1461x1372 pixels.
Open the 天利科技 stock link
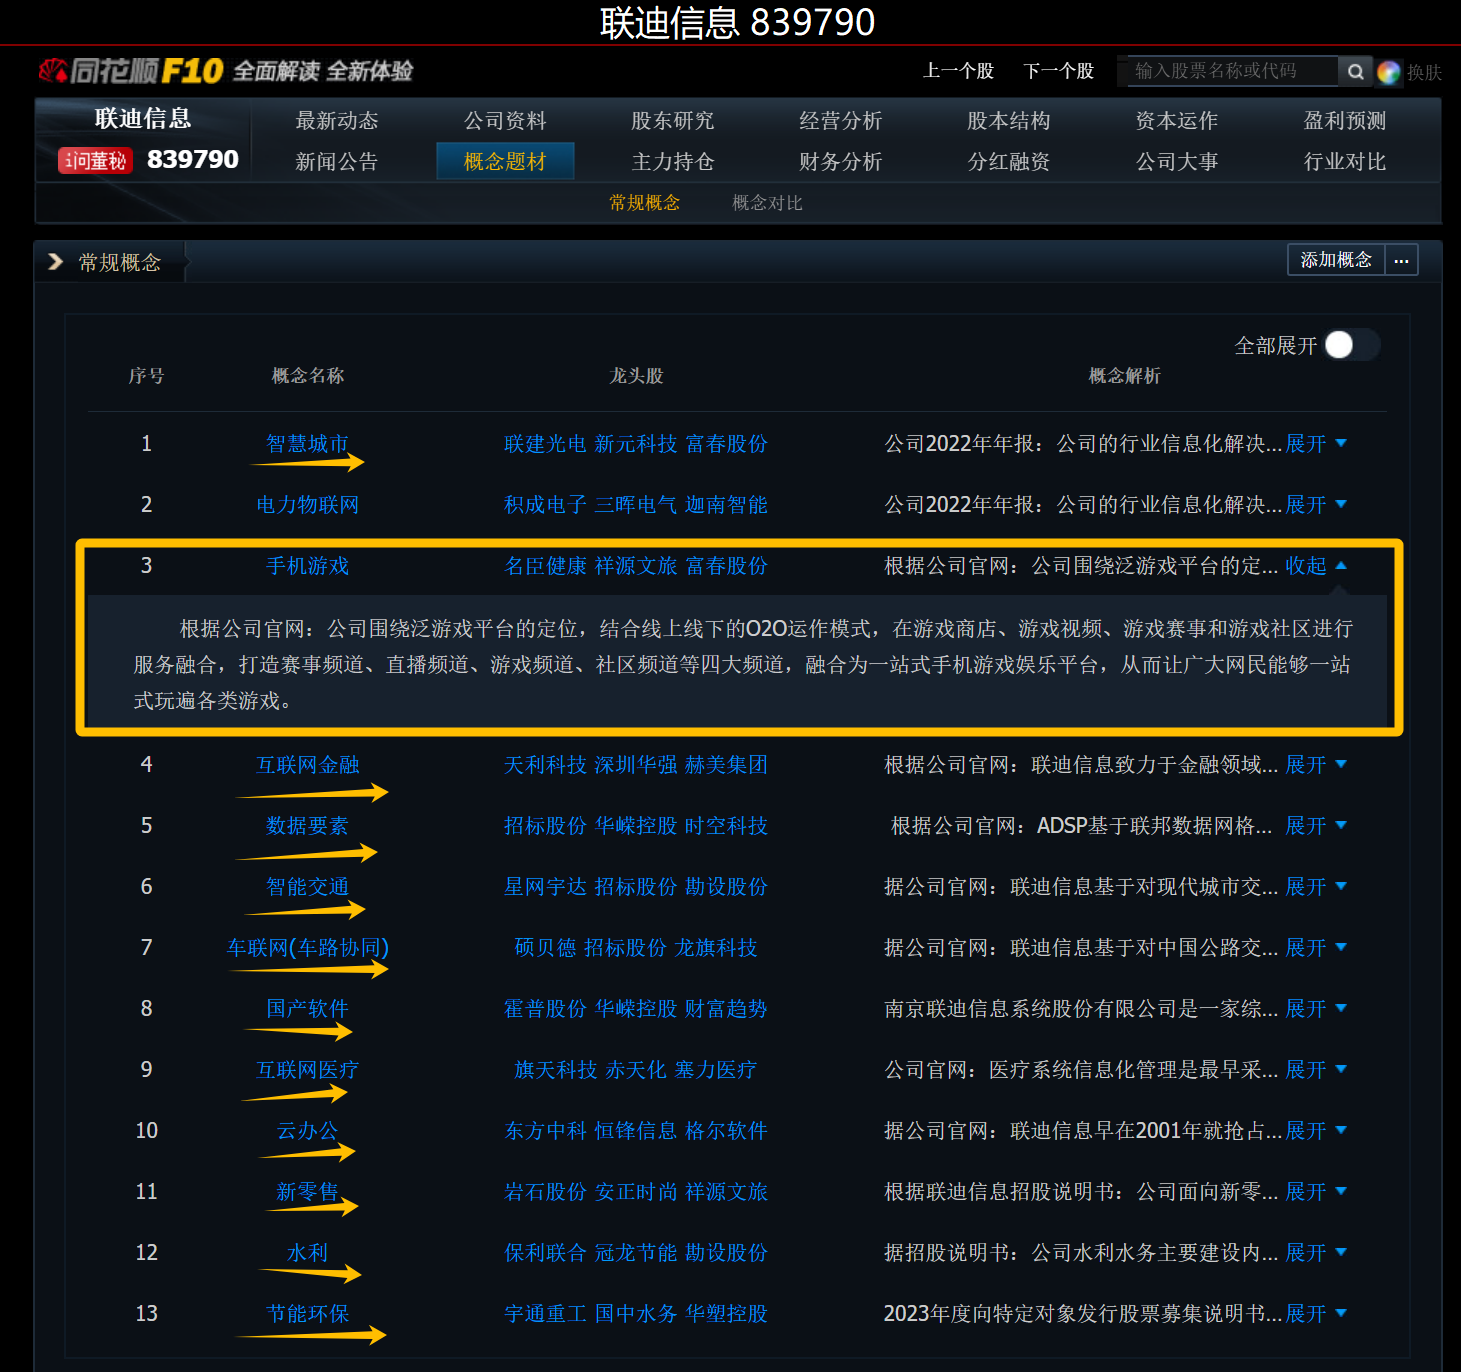545,765
